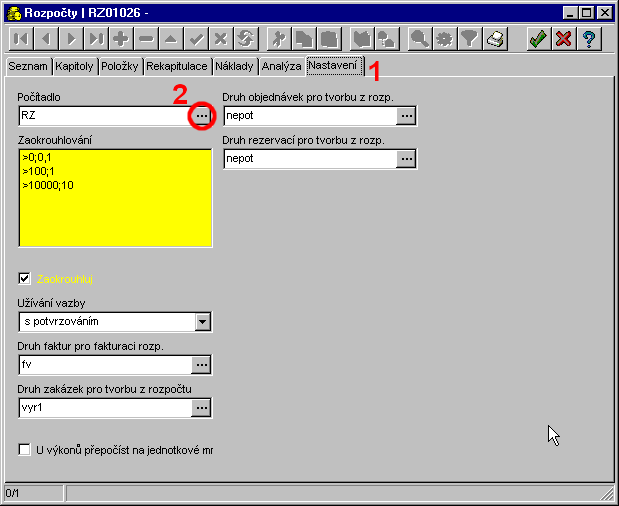Open the Rekapitulace tab

click(176, 66)
